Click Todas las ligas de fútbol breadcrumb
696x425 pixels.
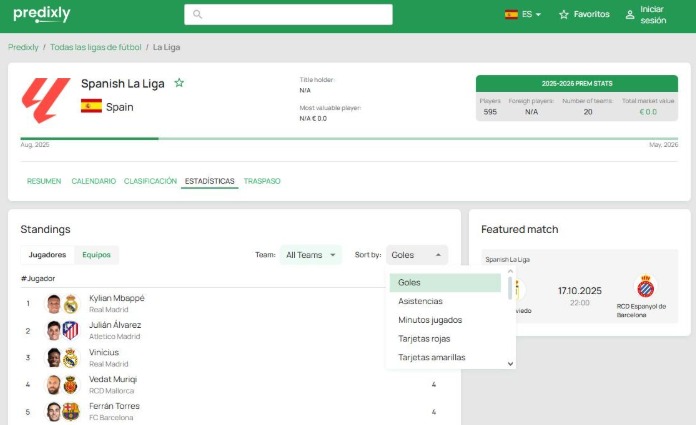point(95,47)
